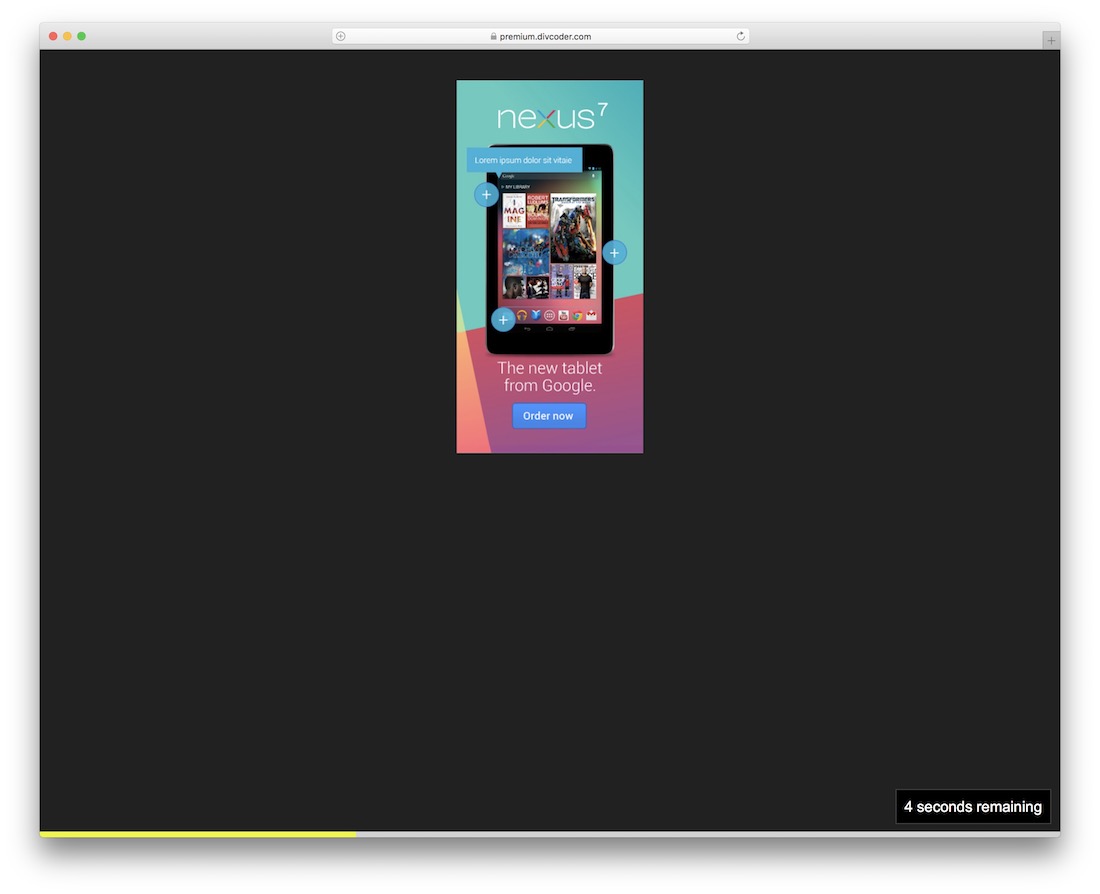Click the Lorem ipsum dolor sit vitale tooltip

click(x=524, y=160)
